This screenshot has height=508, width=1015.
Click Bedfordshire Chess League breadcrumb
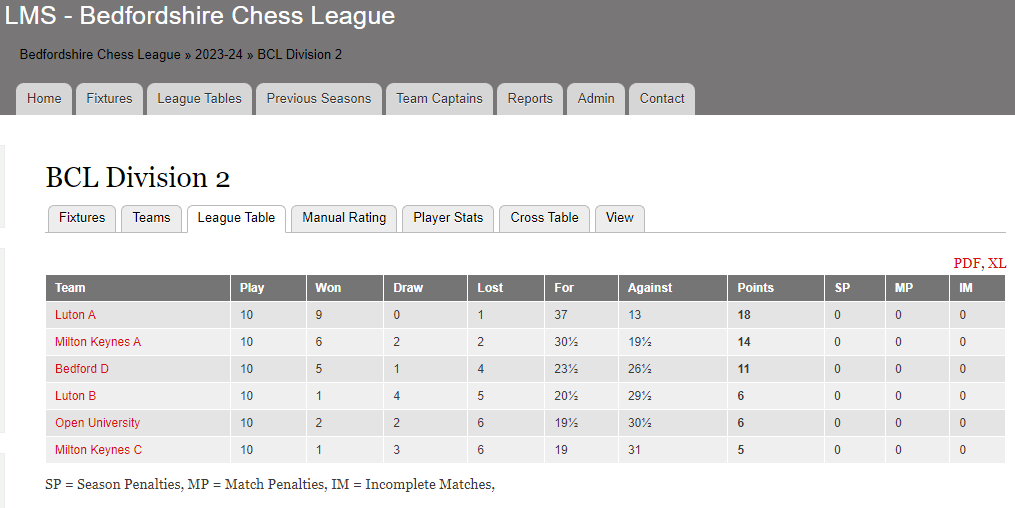click(100, 54)
